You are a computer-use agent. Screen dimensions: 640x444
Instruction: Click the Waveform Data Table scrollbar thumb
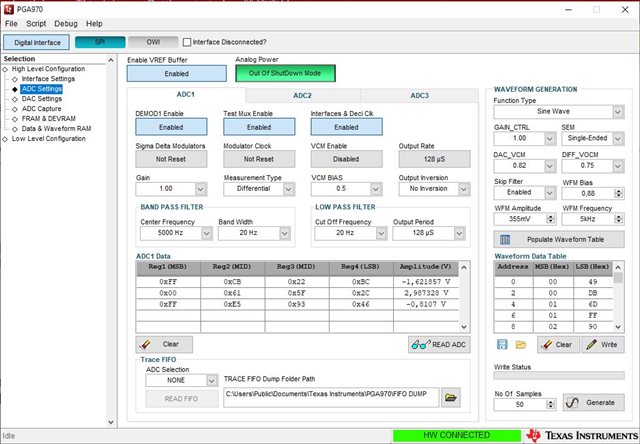point(618,278)
